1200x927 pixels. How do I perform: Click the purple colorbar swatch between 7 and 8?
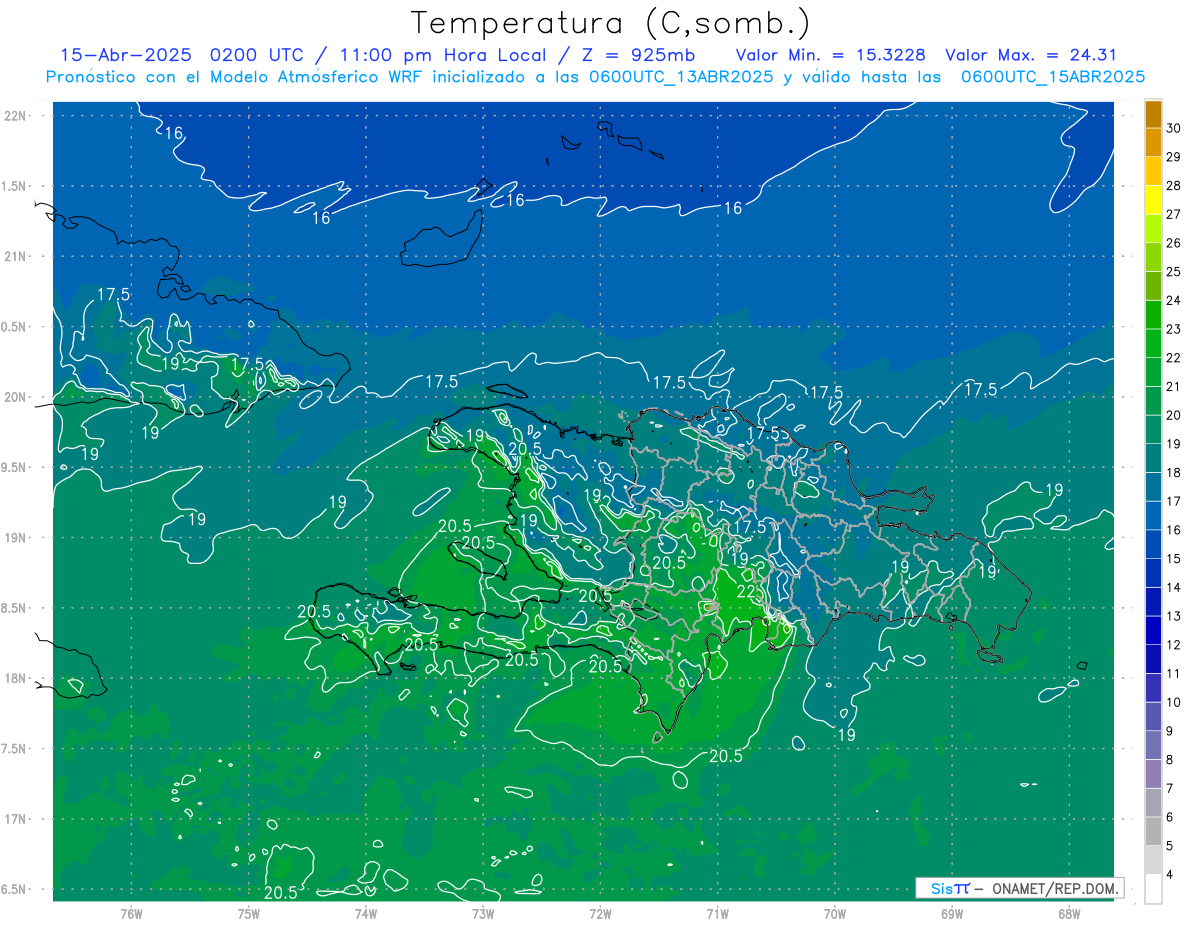(x=1153, y=774)
